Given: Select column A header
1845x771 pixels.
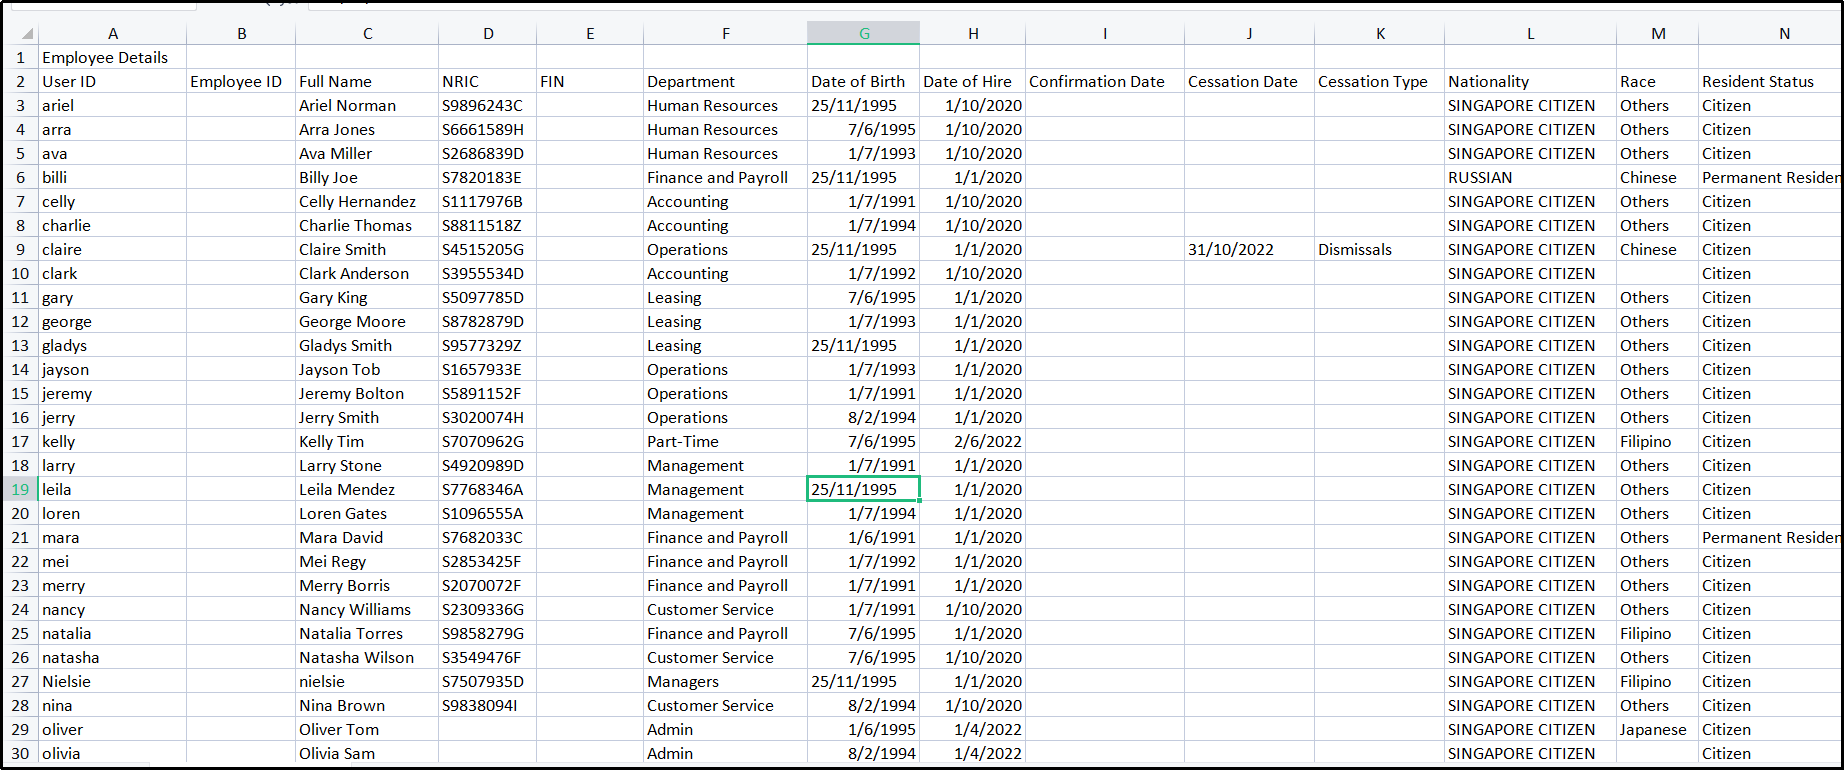Looking at the screenshot, I should [x=113, y=33].
